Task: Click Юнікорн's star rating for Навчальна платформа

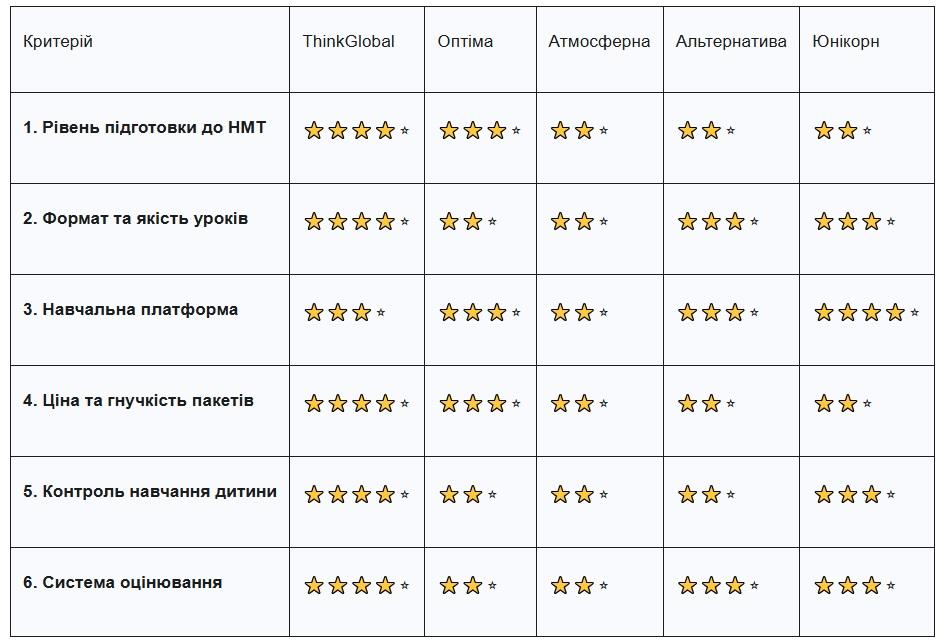Action: (866, 313)
